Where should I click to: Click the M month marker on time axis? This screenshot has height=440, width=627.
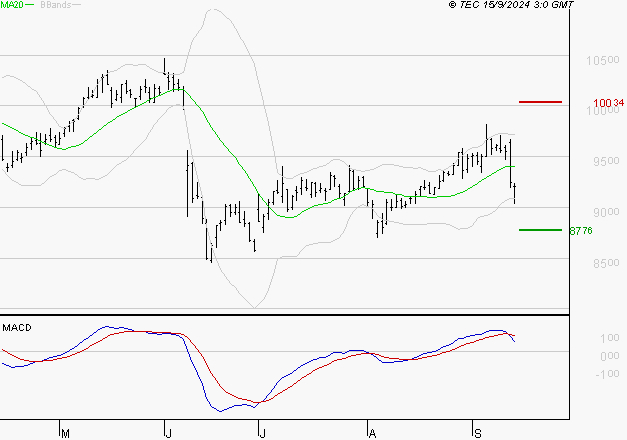[65, 434]
